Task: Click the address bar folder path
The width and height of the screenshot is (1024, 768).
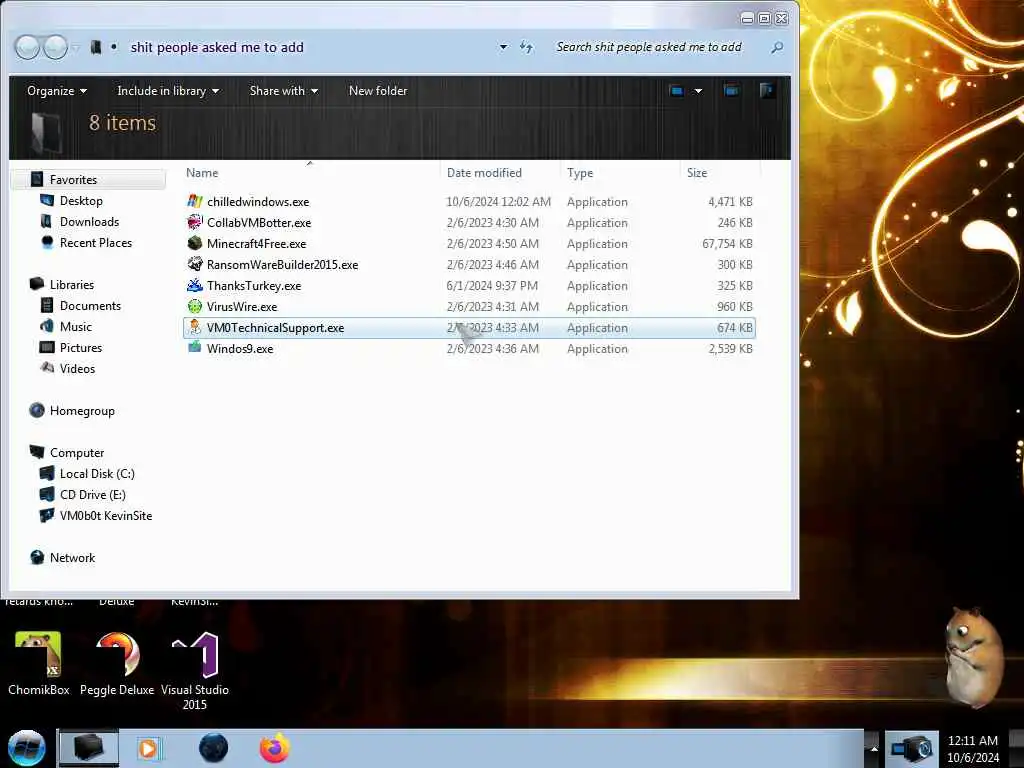Action: 217,47
